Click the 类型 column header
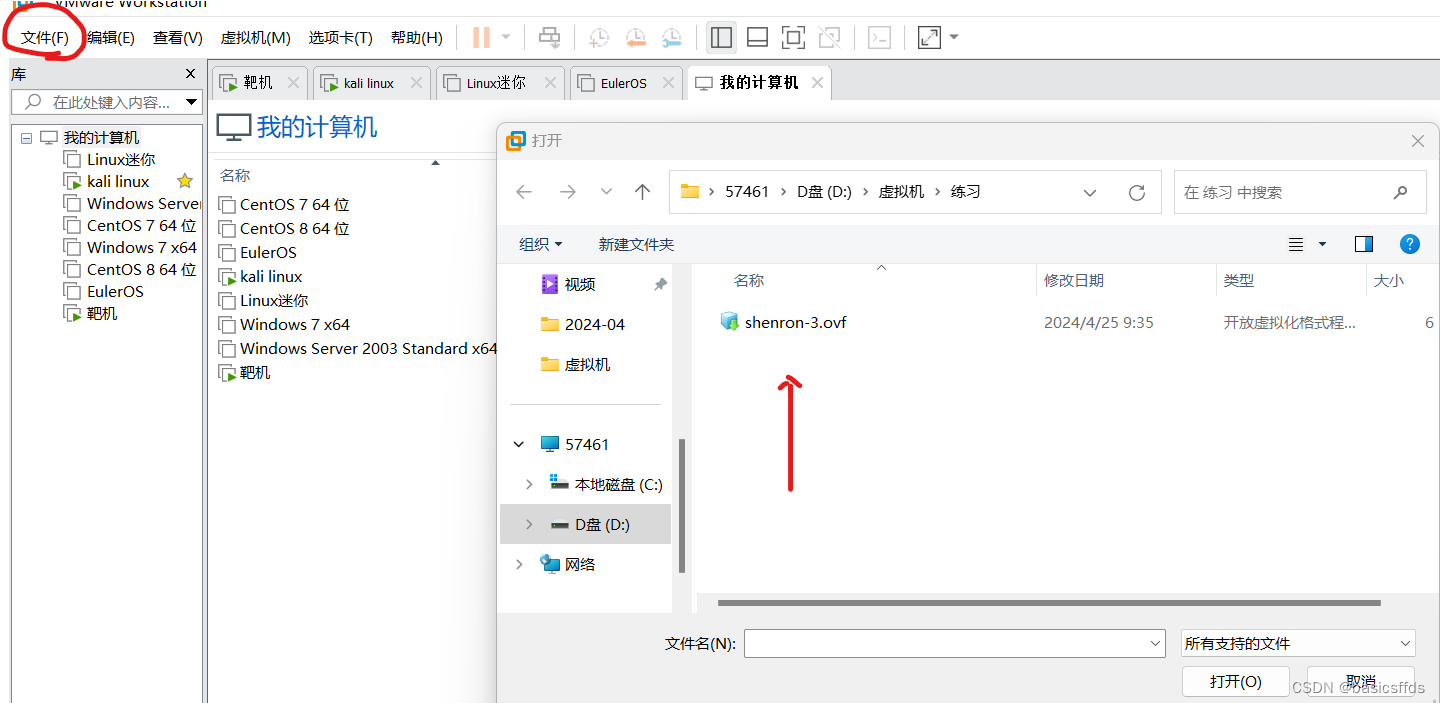Screen dimensions: 1440x703 [1239, 281]
